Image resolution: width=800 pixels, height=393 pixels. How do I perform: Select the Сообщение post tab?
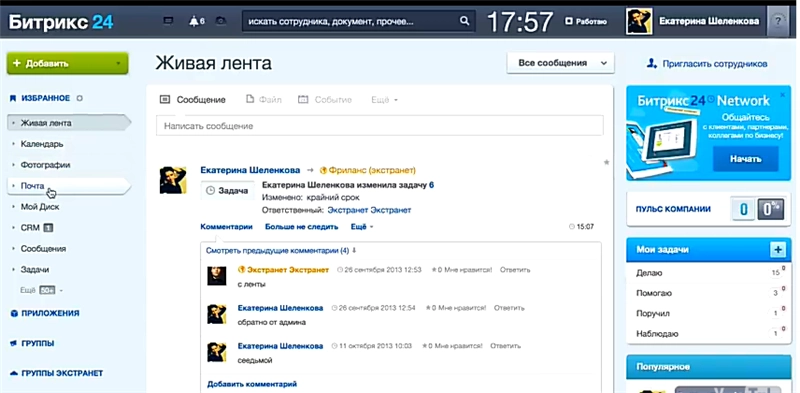click(x=193, y=100)
